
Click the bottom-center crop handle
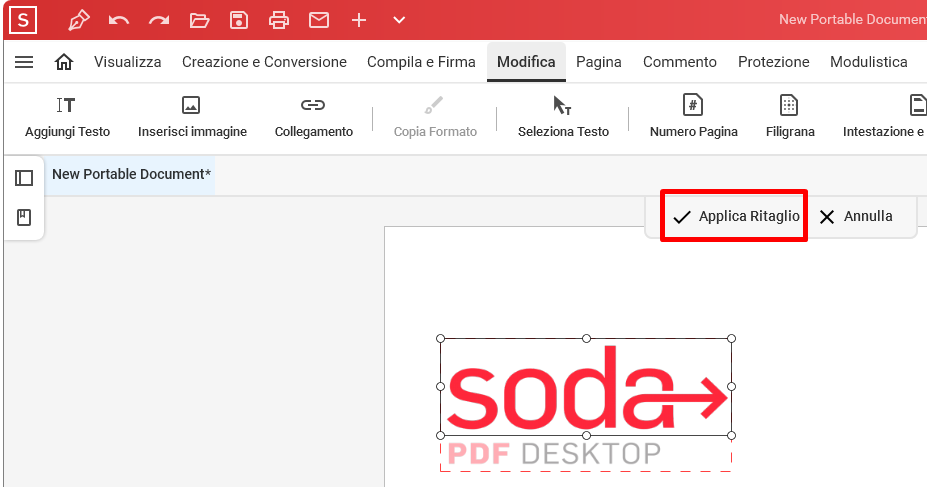586,436
